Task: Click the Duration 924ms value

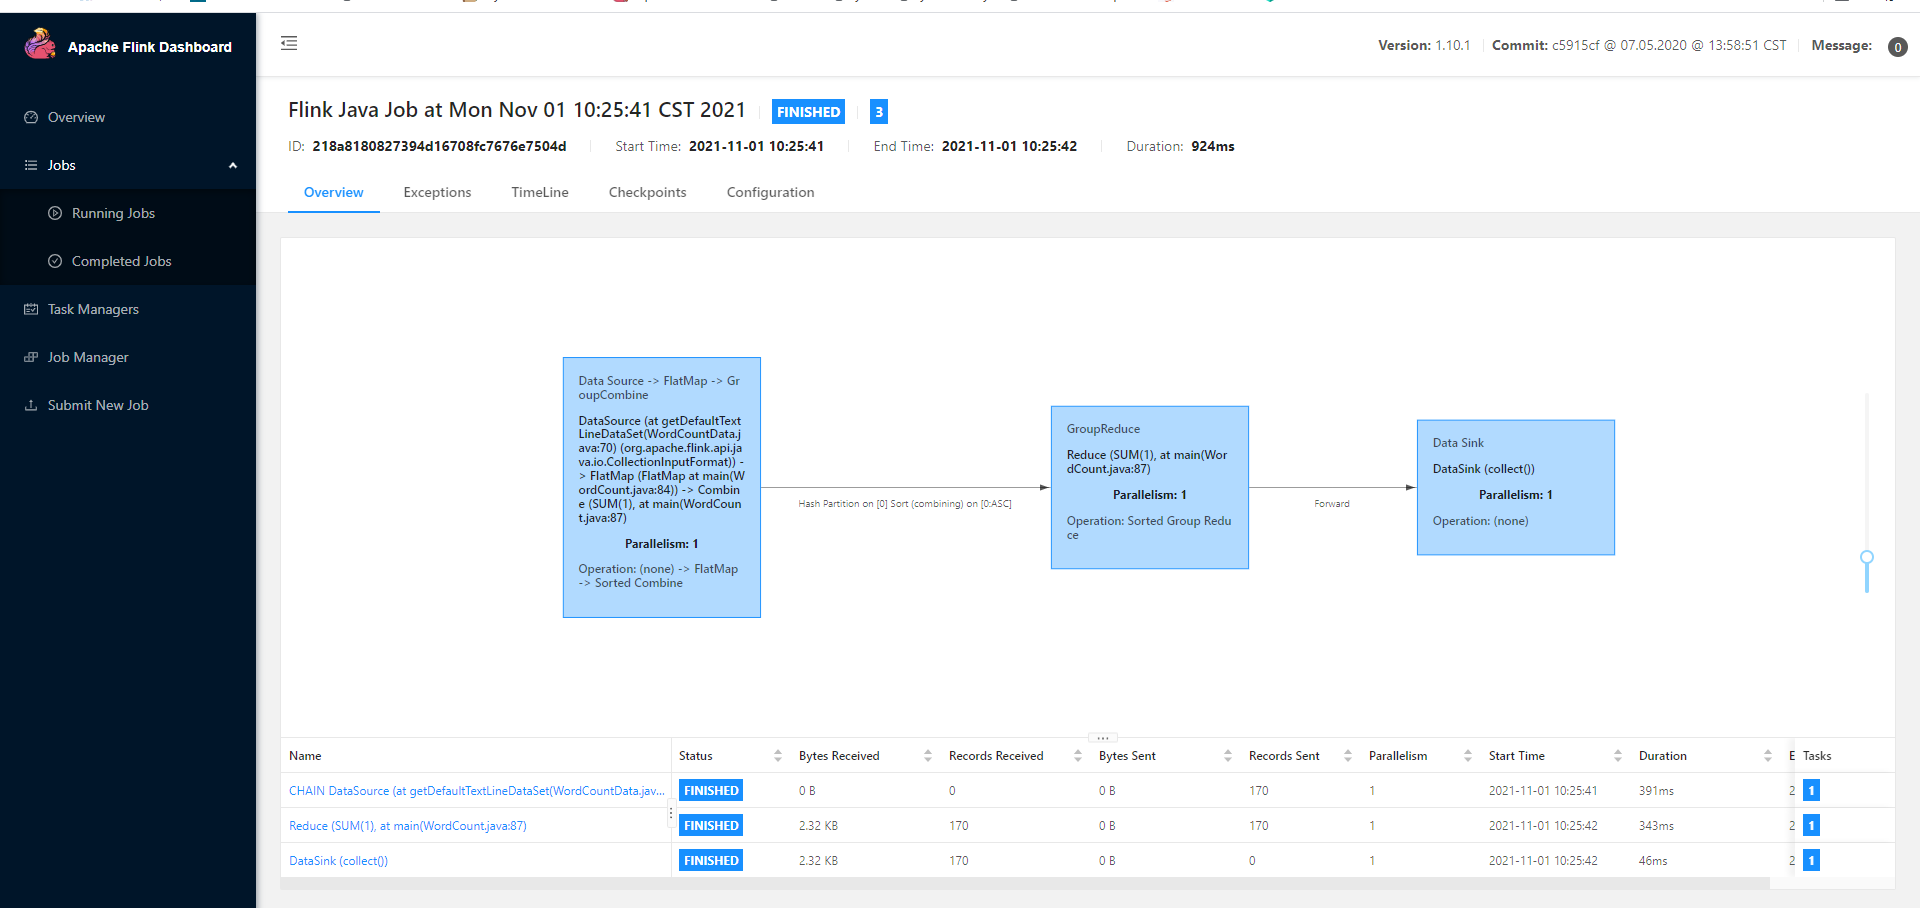Action: (1213, 146)
